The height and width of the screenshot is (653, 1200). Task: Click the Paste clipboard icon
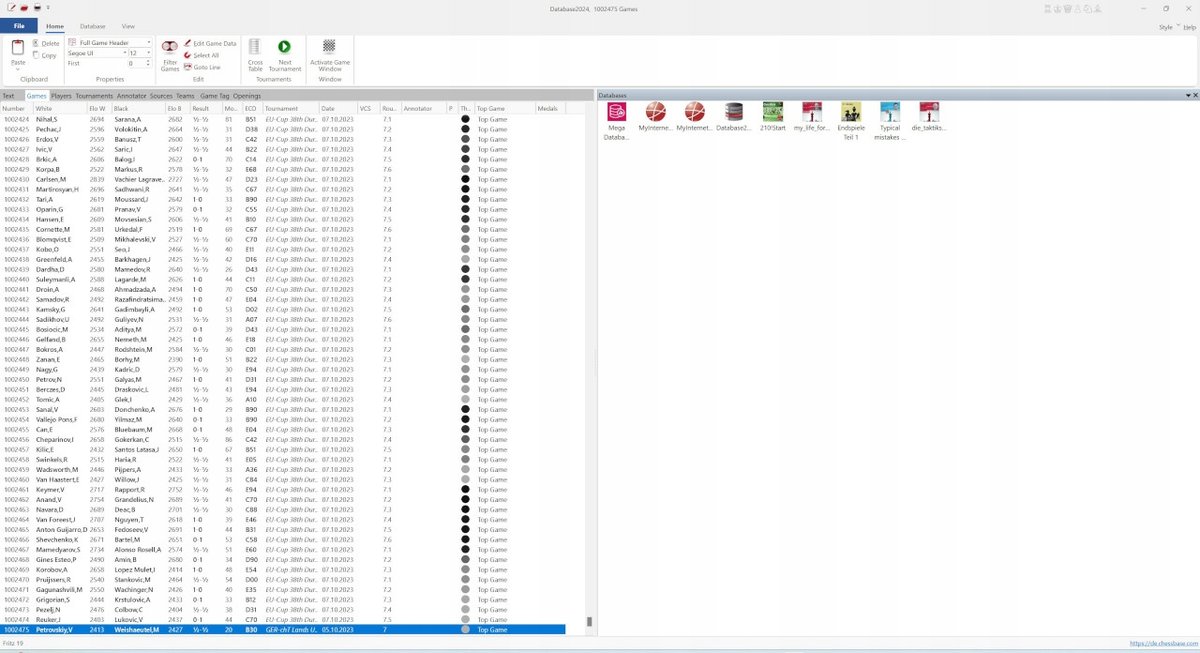click(18, 52)
